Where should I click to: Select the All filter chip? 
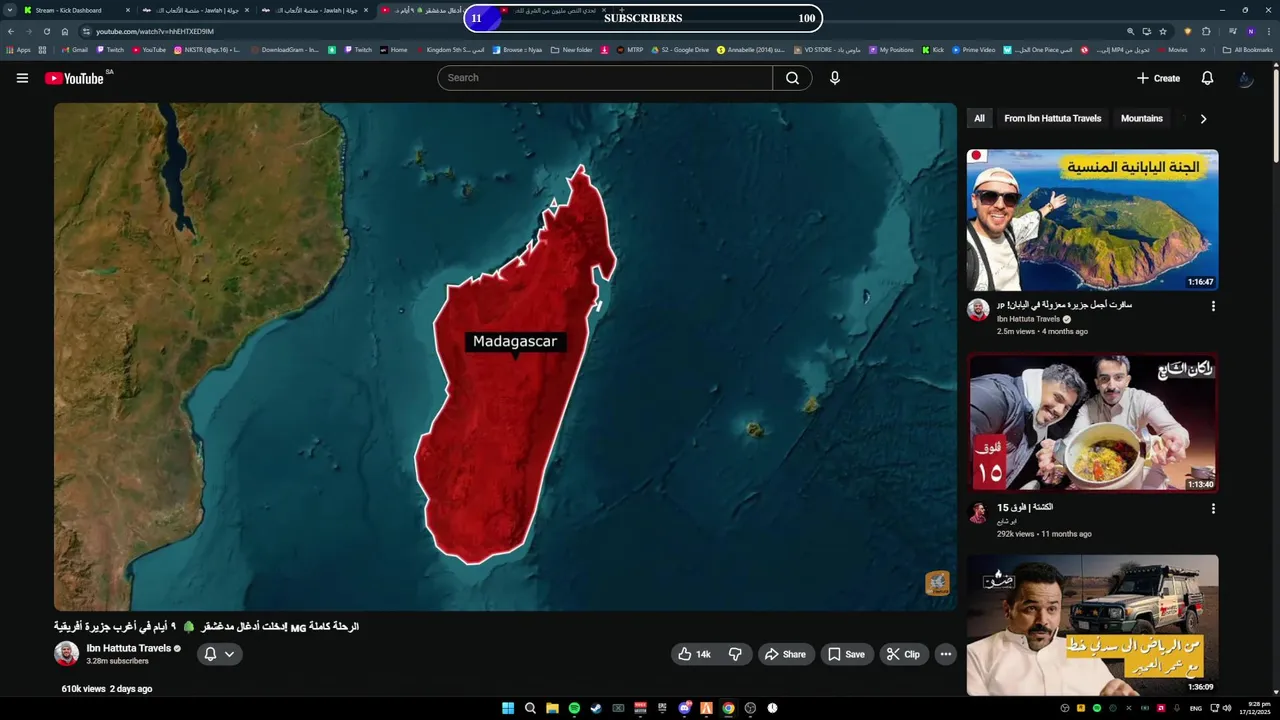[x=979, y=118]
